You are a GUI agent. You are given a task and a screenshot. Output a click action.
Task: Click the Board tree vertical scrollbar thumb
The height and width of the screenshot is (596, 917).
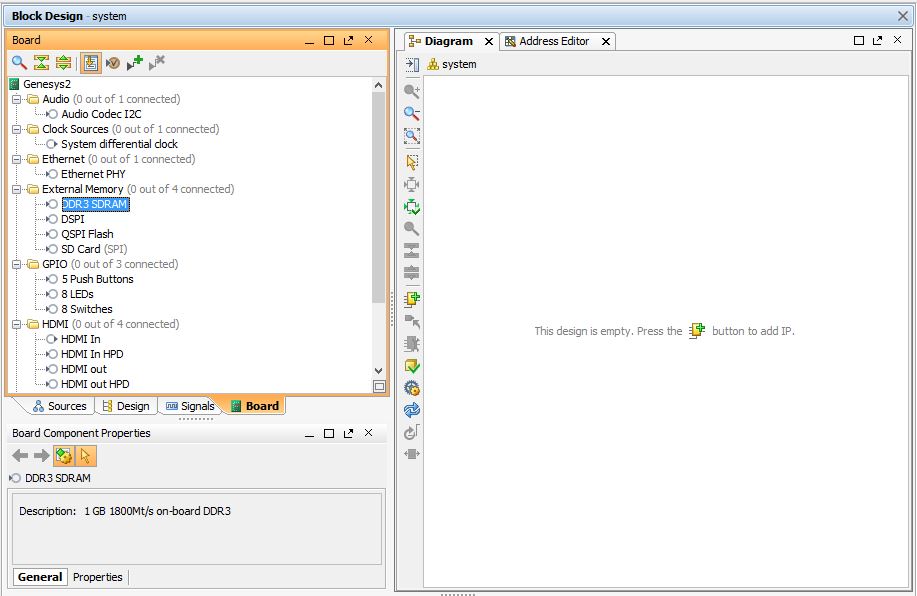tap(378, 198)
